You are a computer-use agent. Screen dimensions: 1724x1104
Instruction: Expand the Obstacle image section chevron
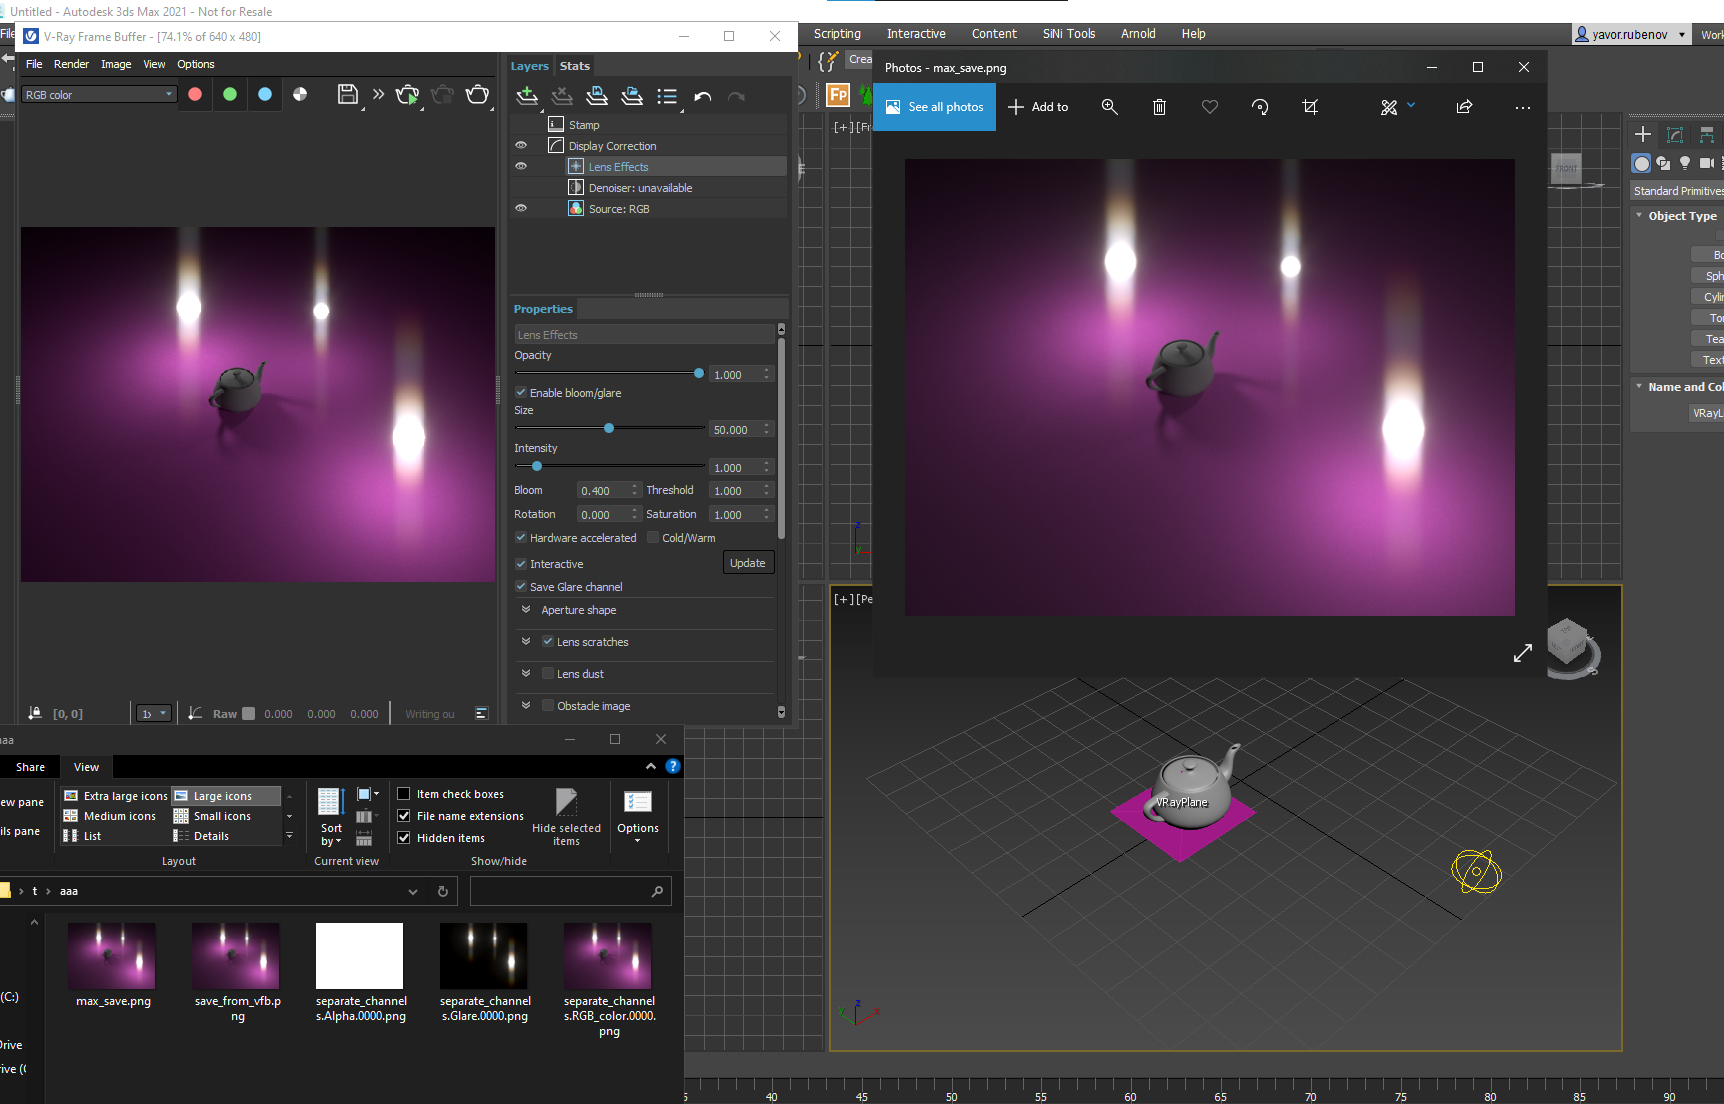coord(525,706)
